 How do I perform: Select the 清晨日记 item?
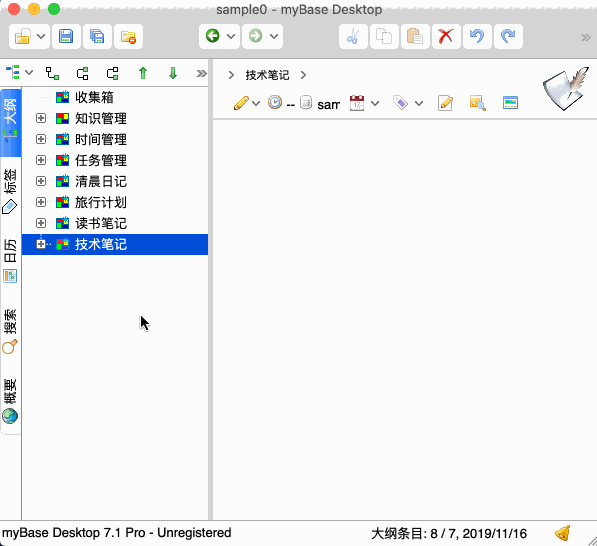tap(101, 181)
